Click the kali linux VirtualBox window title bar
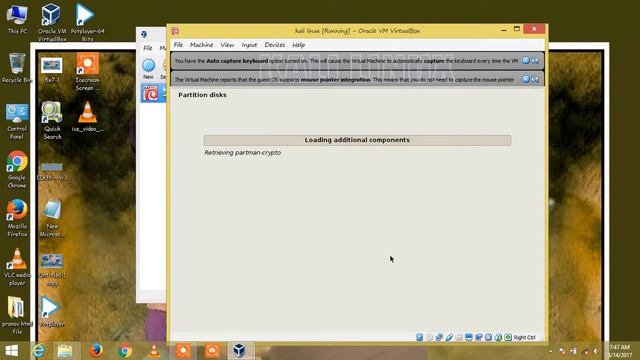 pos(357,31)
